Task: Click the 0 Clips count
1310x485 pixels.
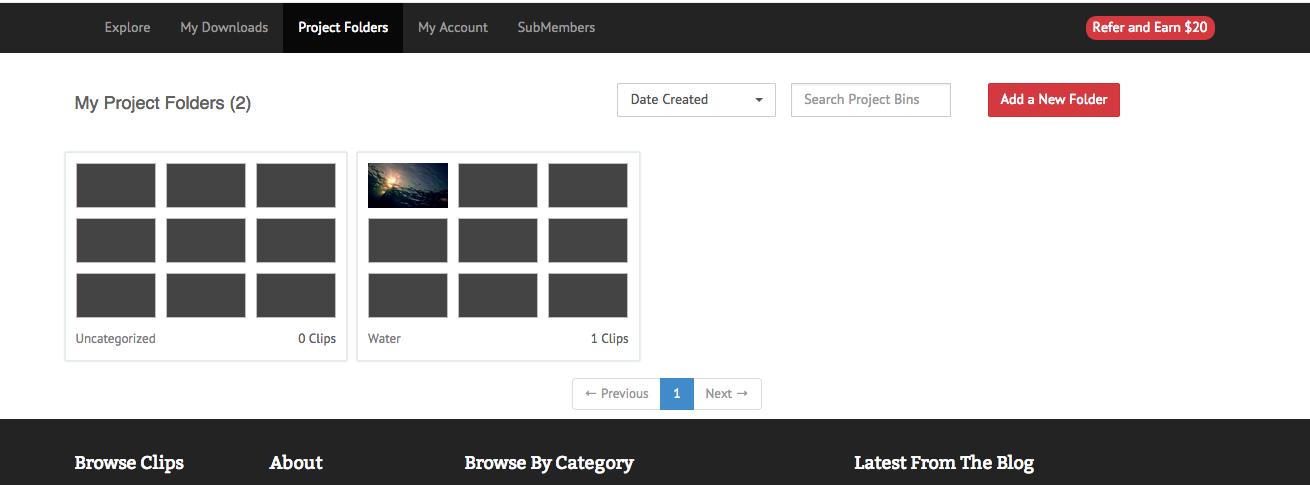Action: tap(317, 339)
